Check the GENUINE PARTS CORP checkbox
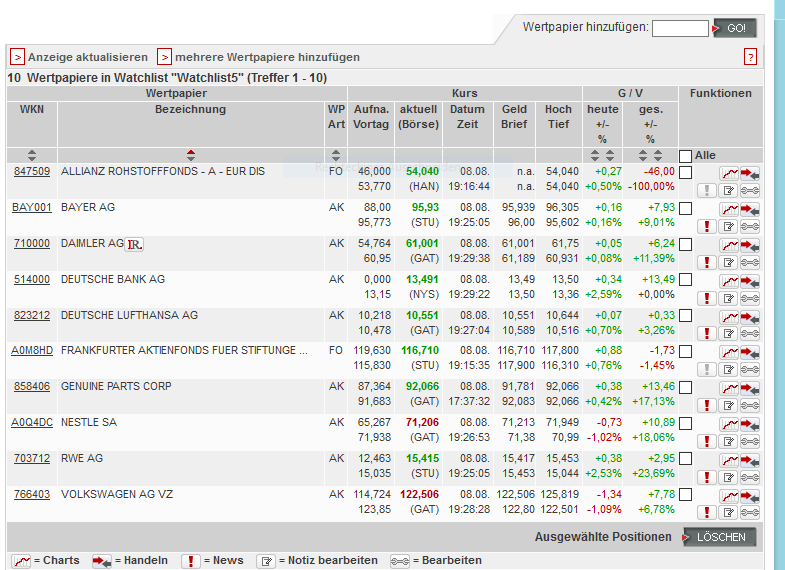The height and width of the screenshot is (570, 785). (685, 388)
